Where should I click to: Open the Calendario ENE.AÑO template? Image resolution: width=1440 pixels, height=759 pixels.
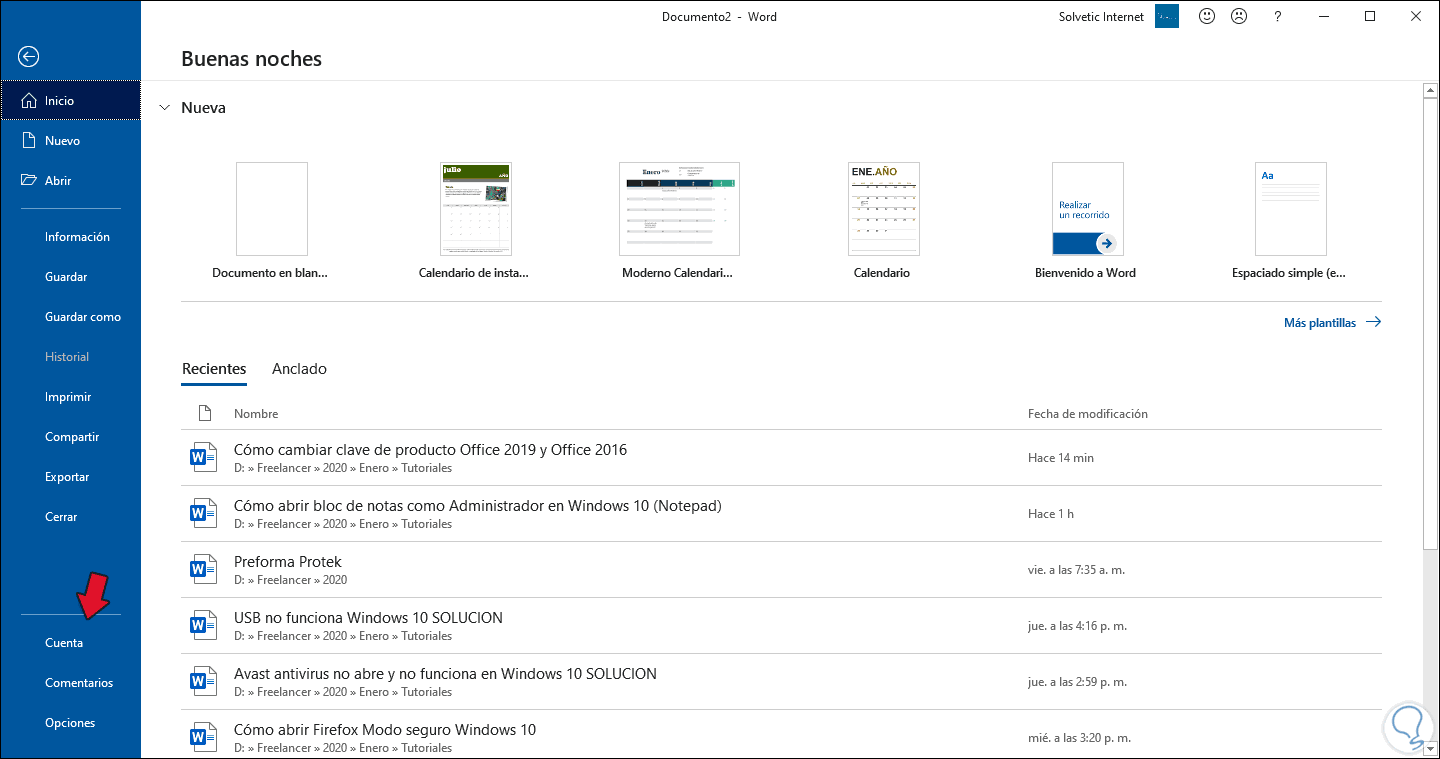882,210
